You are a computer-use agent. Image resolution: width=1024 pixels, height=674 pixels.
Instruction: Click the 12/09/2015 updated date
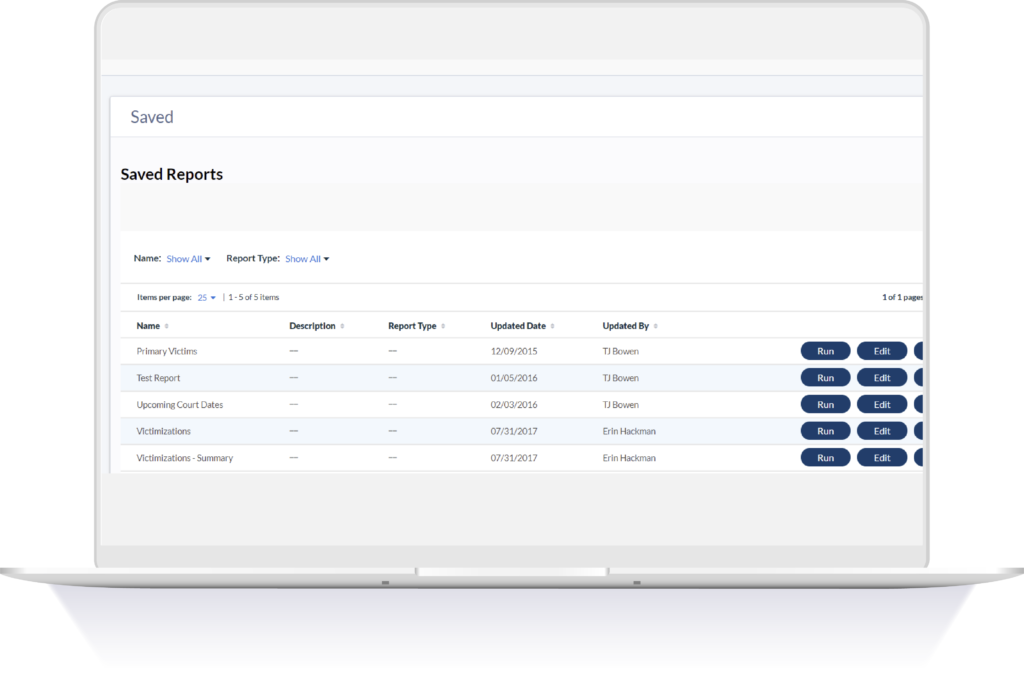(x=514, y=351)
